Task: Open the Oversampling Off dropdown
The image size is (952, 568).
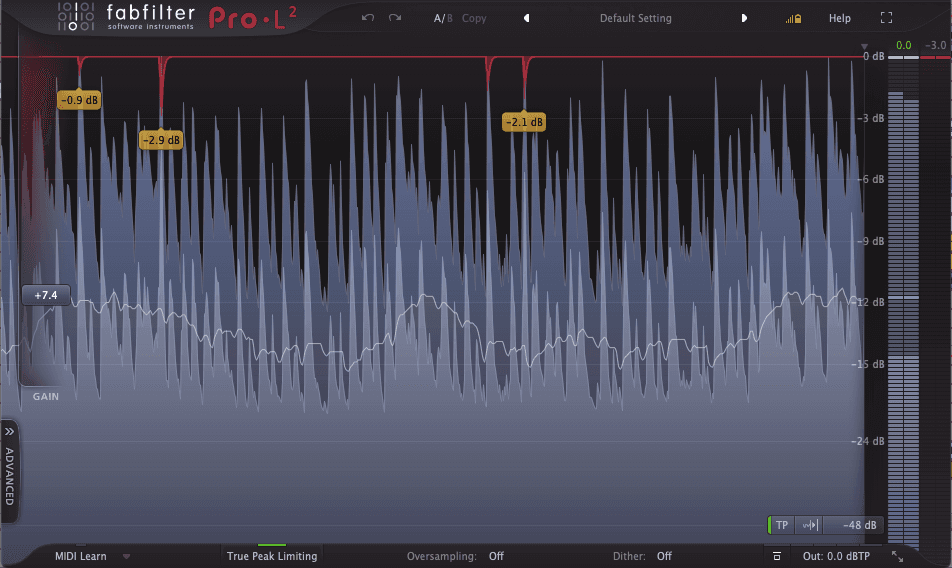Action: [x=496, y=556]
